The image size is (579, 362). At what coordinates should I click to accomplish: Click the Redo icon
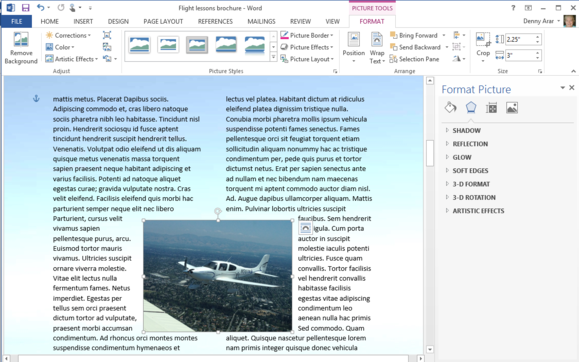pyautogui.click(x=61, y=7)
